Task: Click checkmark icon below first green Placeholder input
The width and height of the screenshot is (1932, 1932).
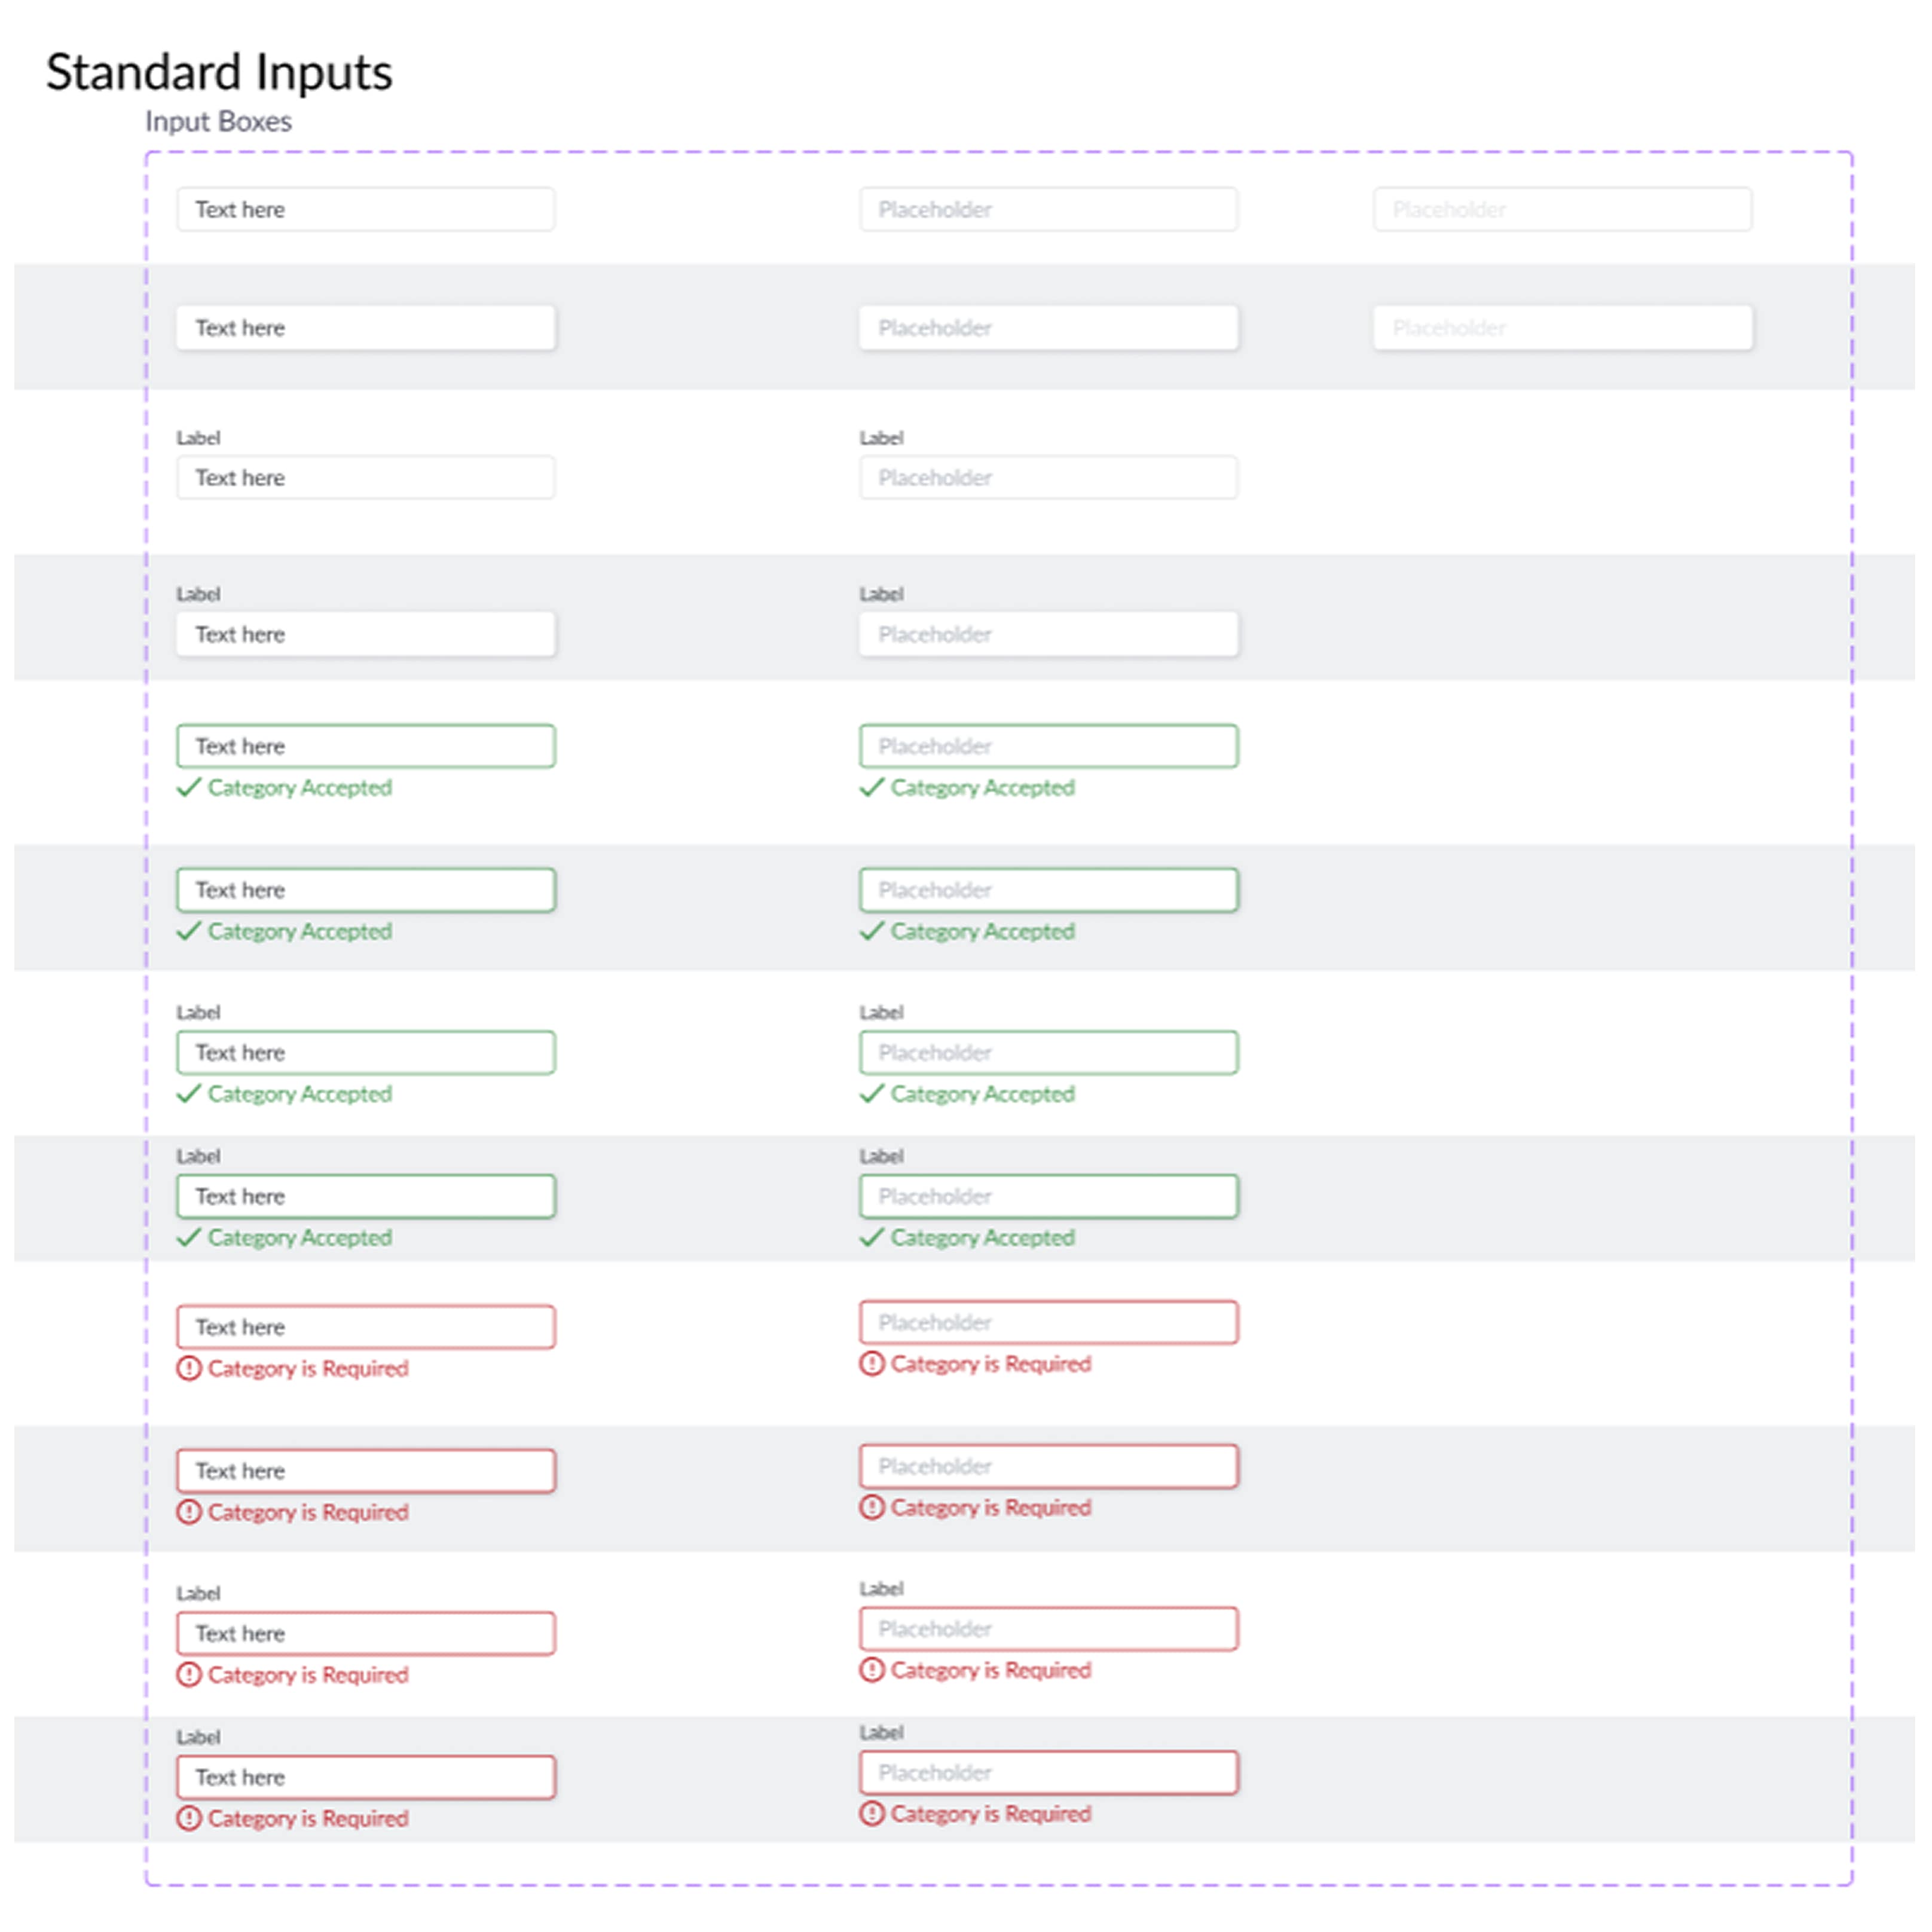Action: click(x=872, y=788)
